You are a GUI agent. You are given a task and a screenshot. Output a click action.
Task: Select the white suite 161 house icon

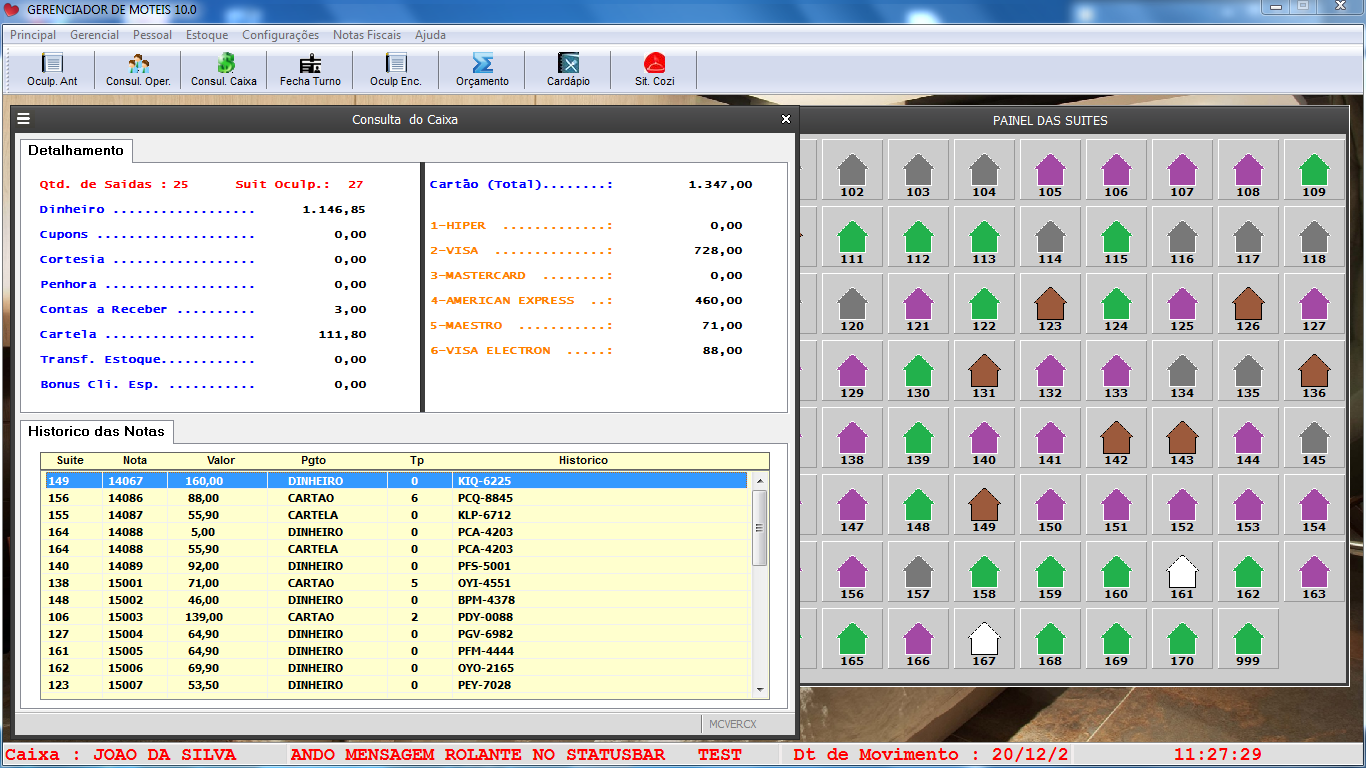point(1182,572)
